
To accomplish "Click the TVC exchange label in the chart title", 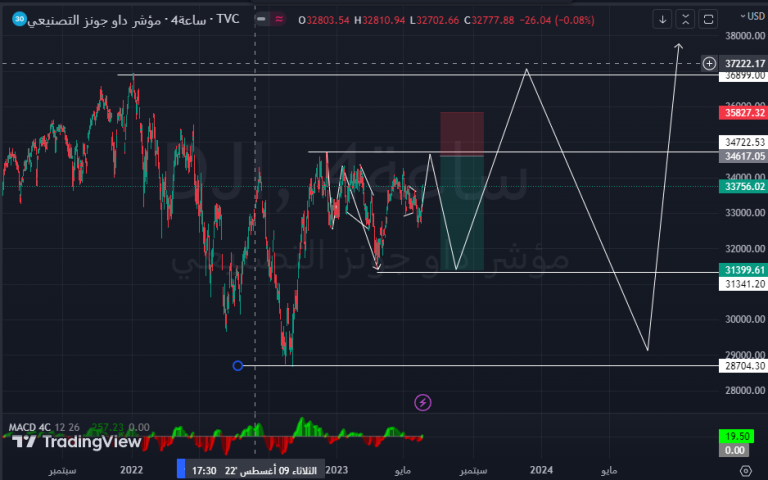I will coord(228,19).
